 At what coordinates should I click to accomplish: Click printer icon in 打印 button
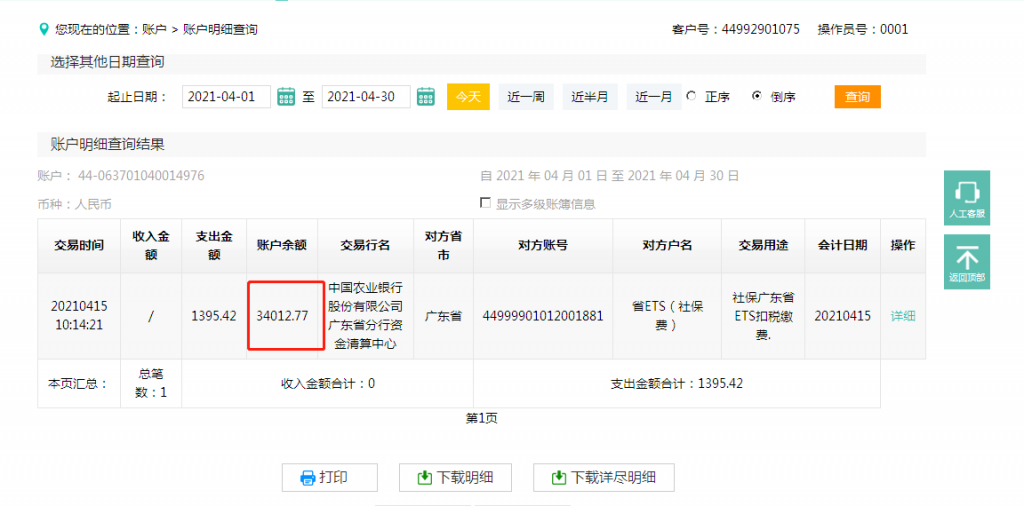(x=308, y=478)
